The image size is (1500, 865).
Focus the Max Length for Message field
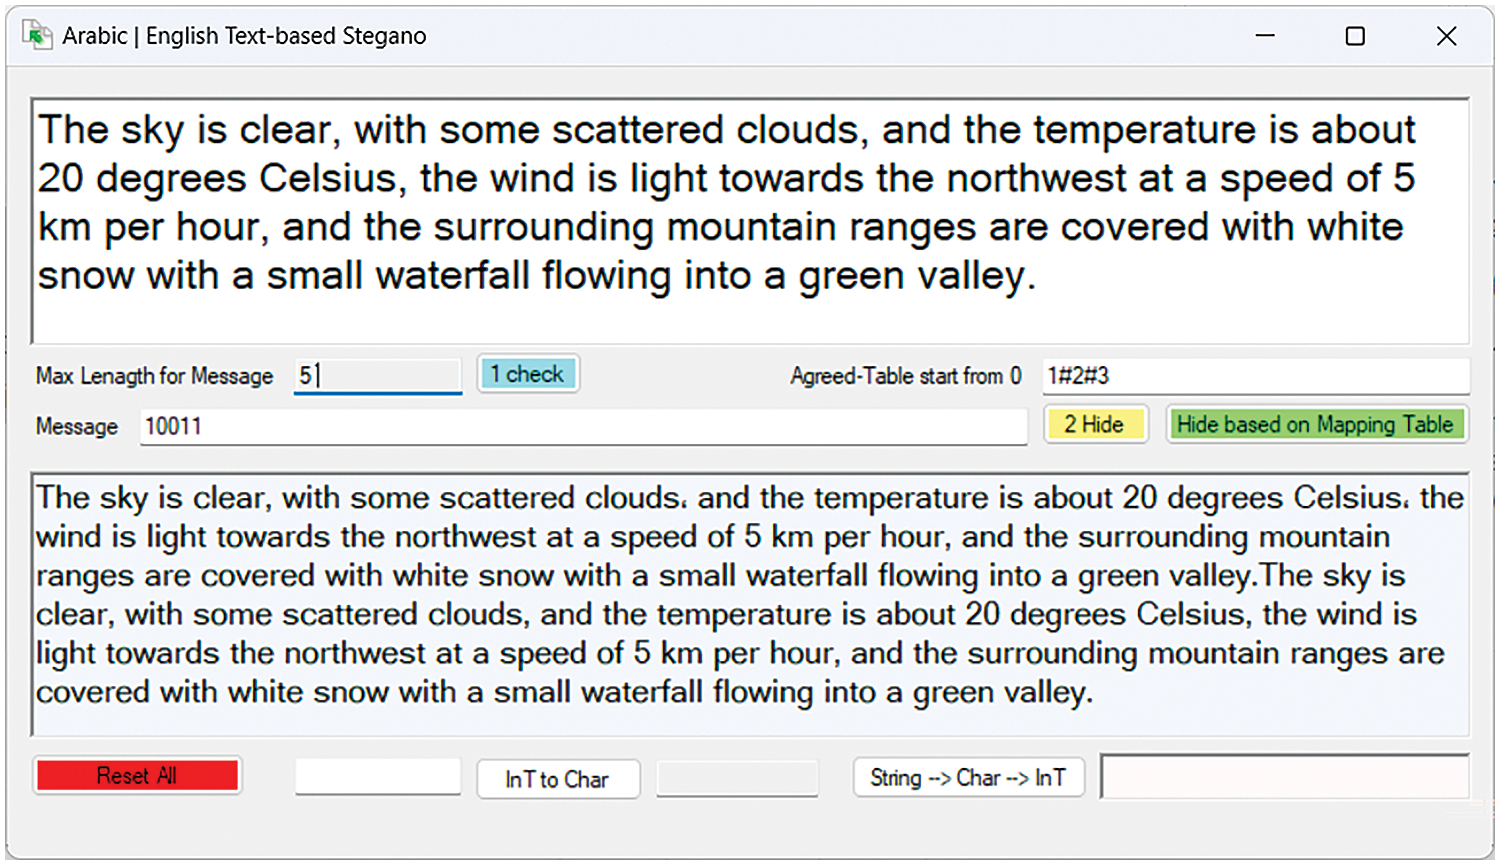click(x=377, y=376)
